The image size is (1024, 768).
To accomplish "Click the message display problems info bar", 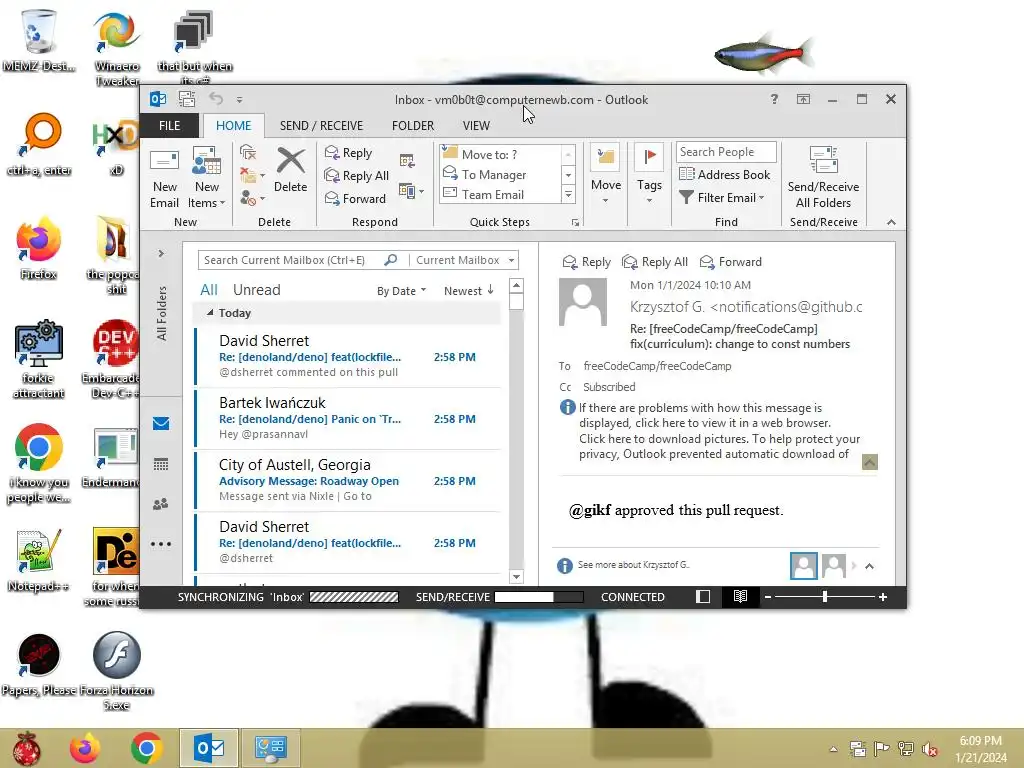I will point(712,431).
